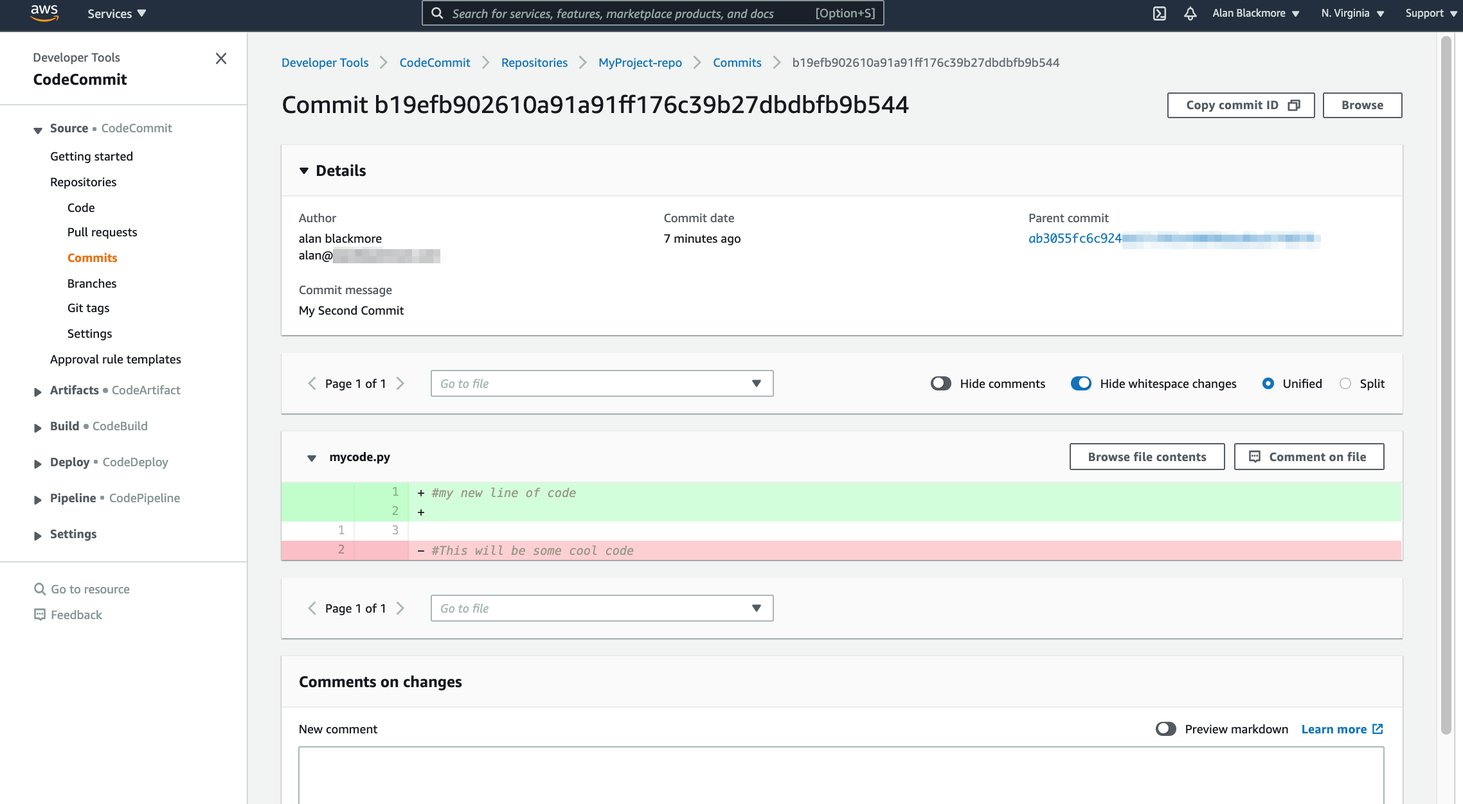
Task: Click the Learn more external link icon
Action: pyautogui.click(x=1376, y=729)
